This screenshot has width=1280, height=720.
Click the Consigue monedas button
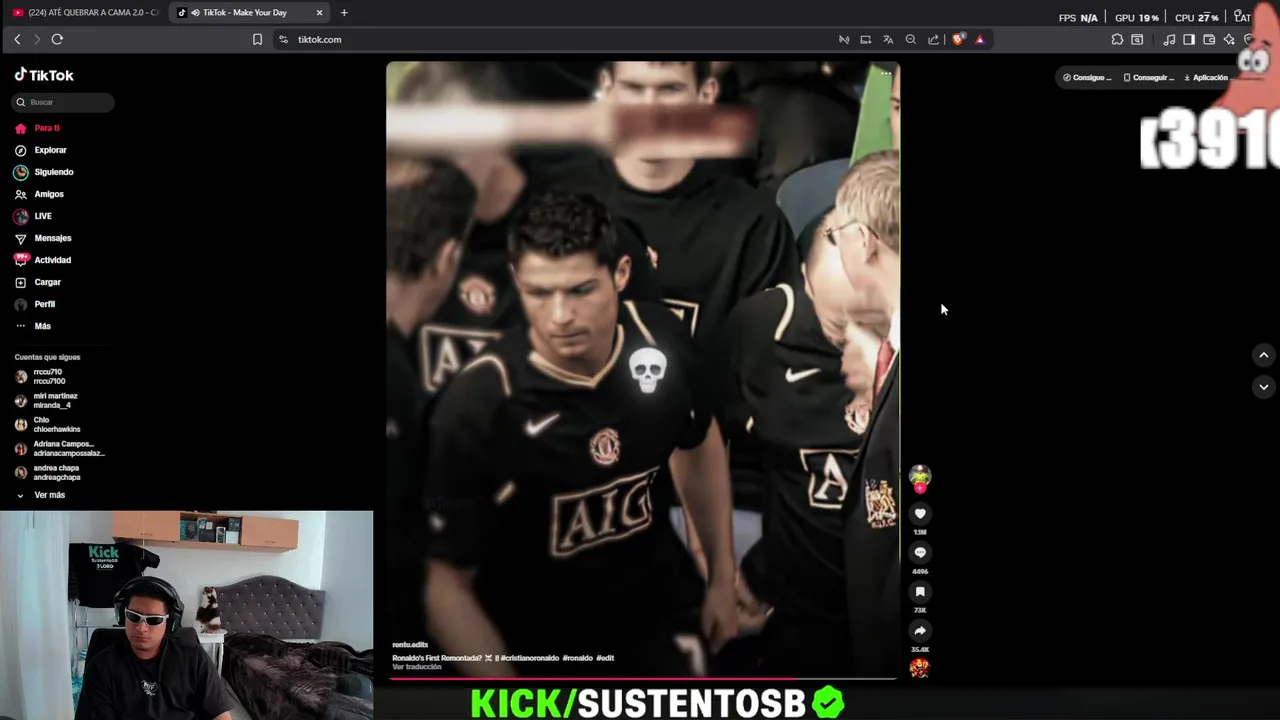pyautogui.click(x=1087, y=77)
